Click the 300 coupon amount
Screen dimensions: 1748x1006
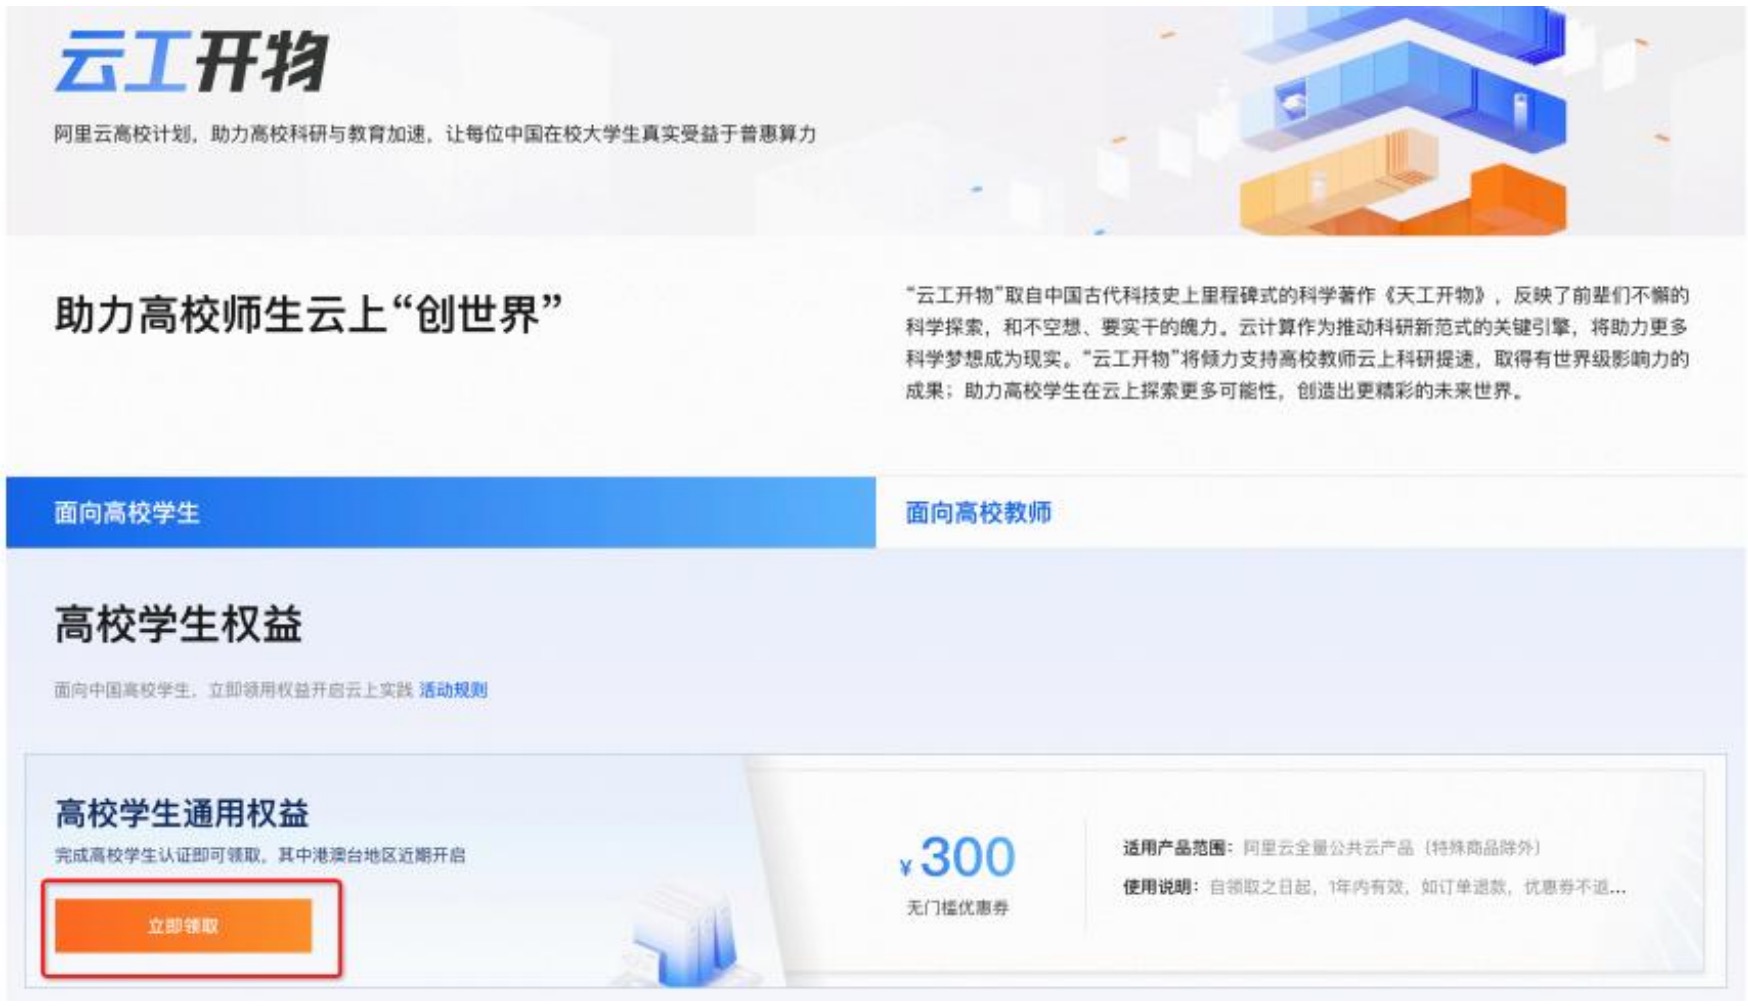[967, 858]
